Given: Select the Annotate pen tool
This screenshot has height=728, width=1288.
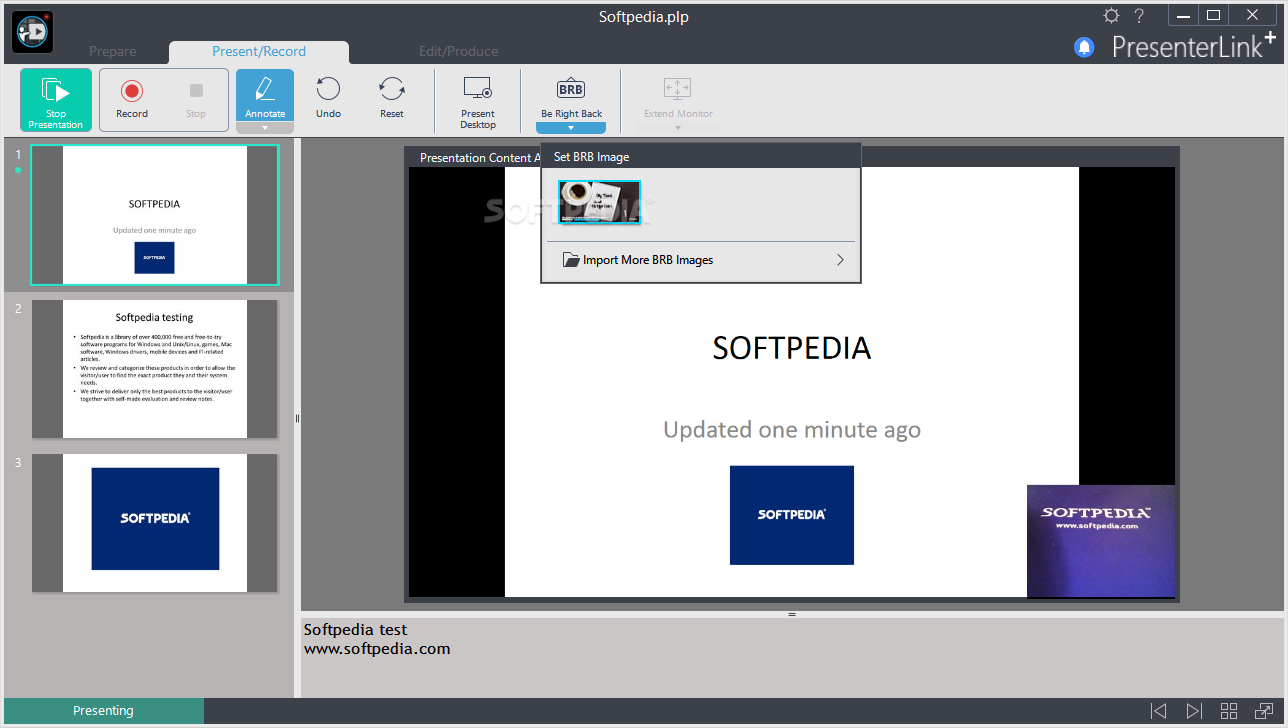Looking at the screenshot, I should [x=265, y=96].
